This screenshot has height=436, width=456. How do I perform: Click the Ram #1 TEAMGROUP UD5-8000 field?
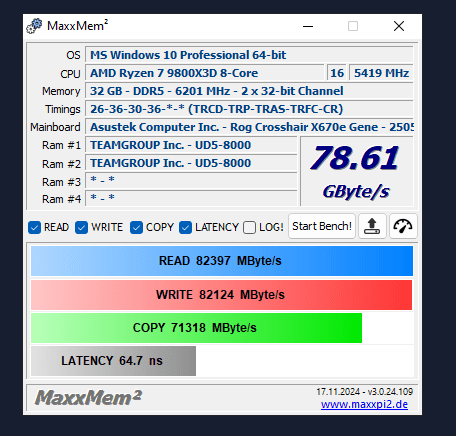point(191,145)
